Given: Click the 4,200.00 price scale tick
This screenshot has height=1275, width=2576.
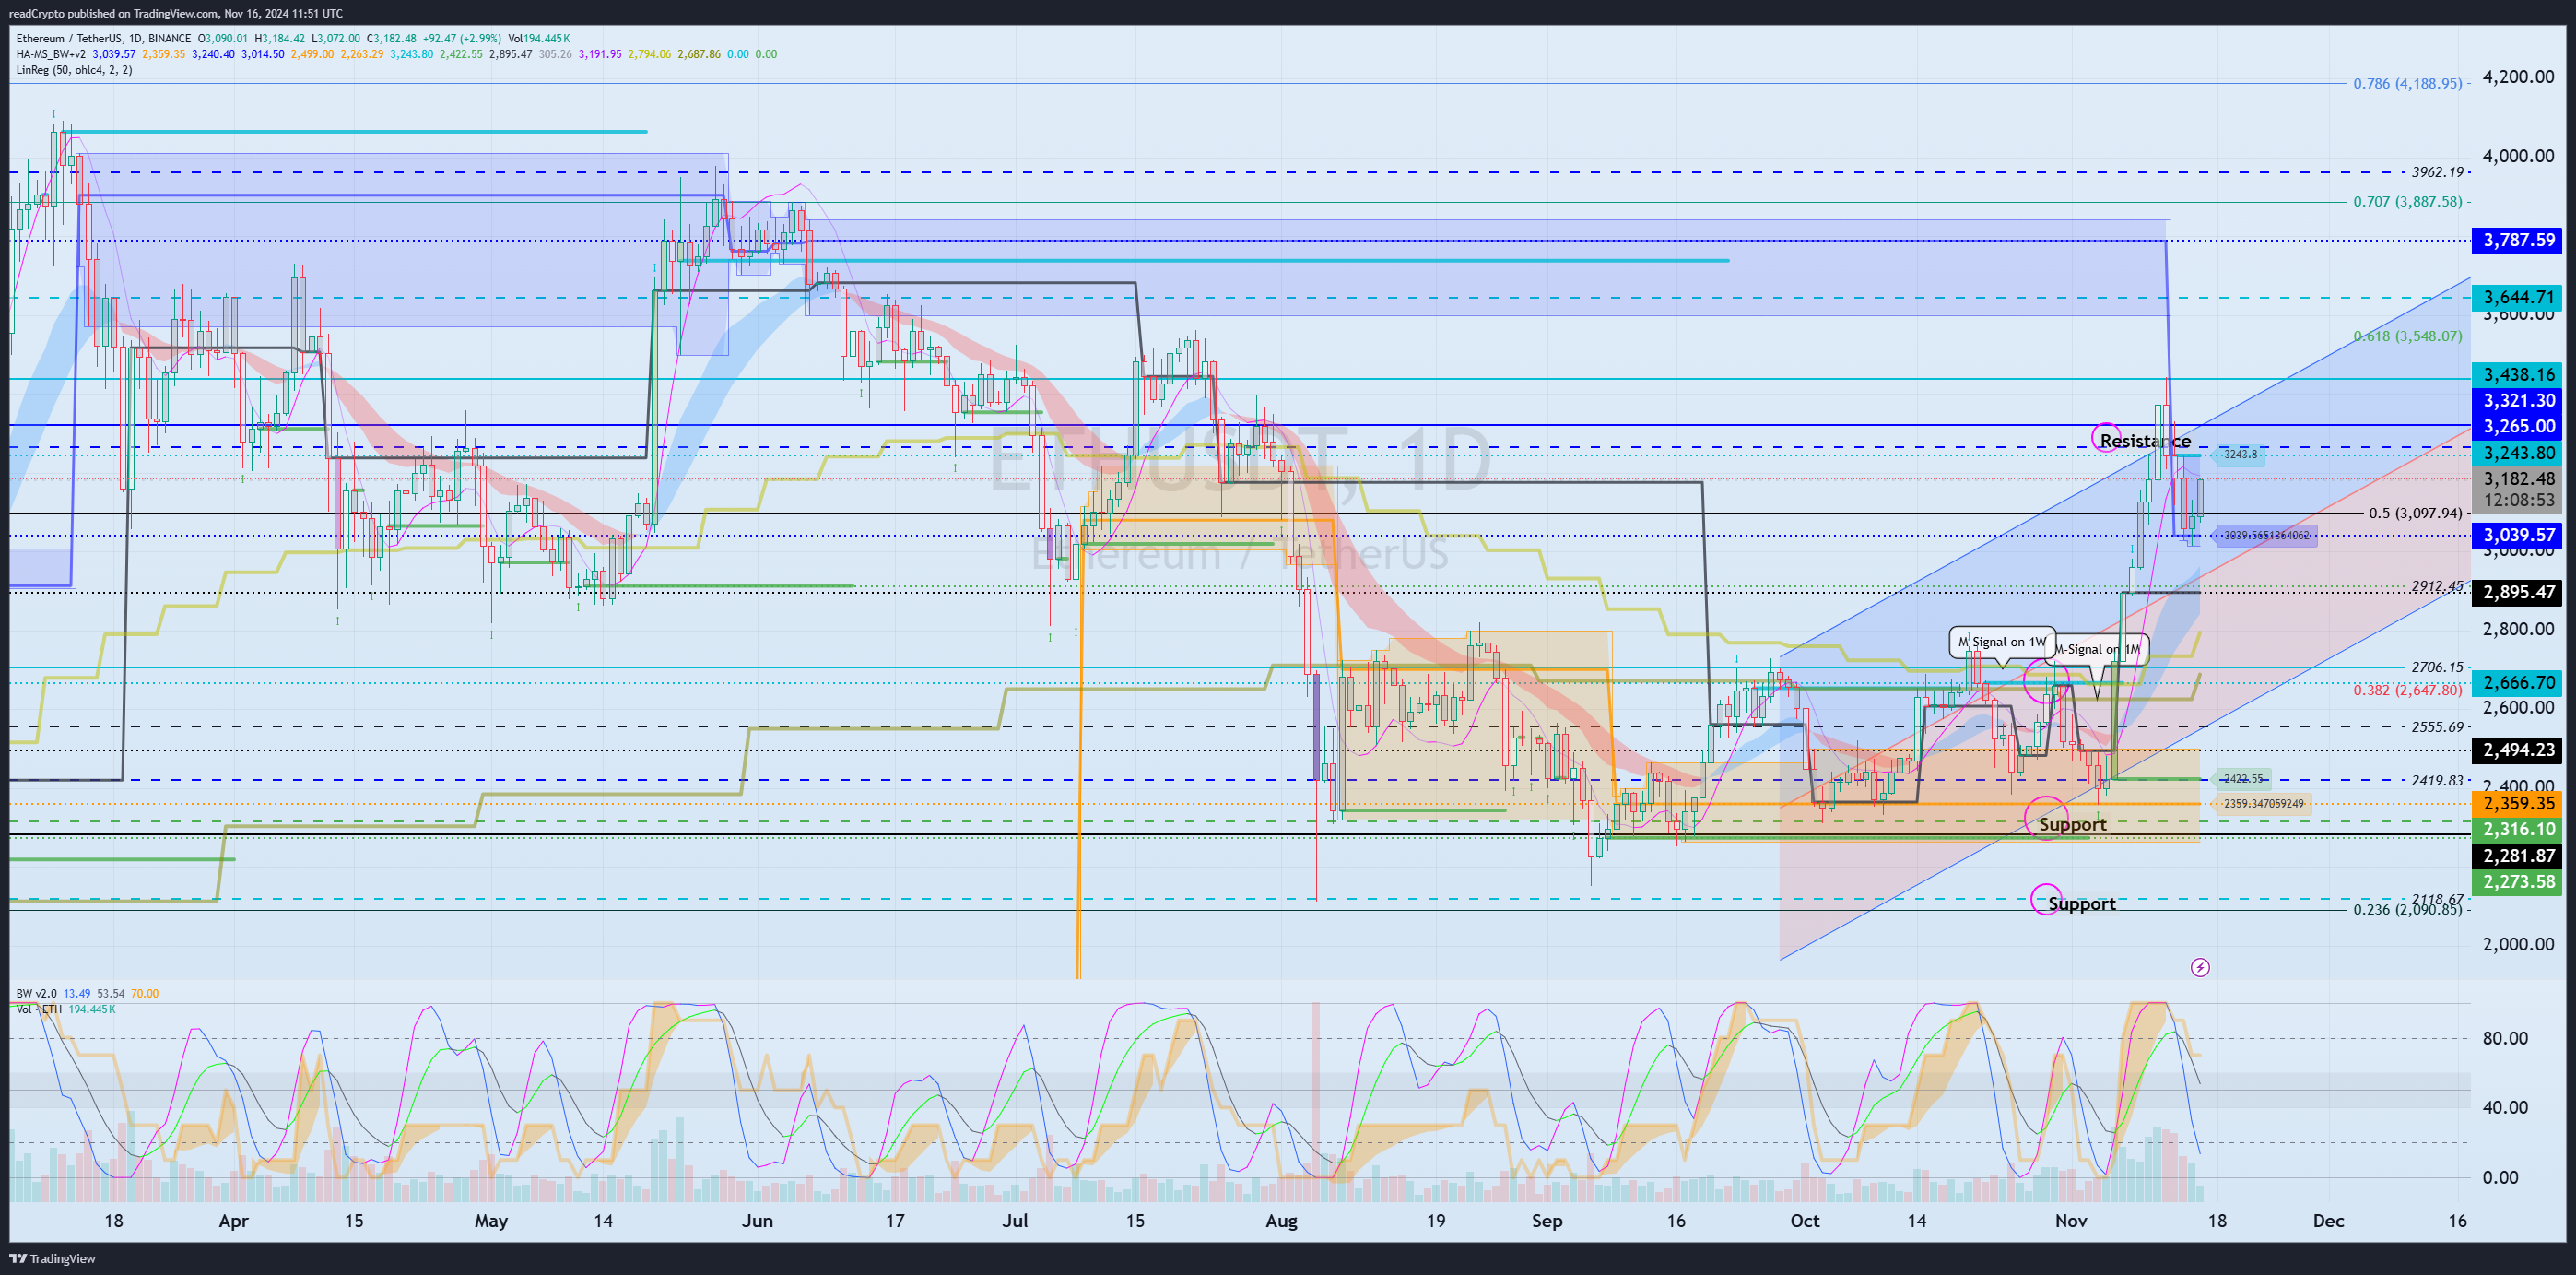Looking at the screenshot, I should coord(2518,77).
